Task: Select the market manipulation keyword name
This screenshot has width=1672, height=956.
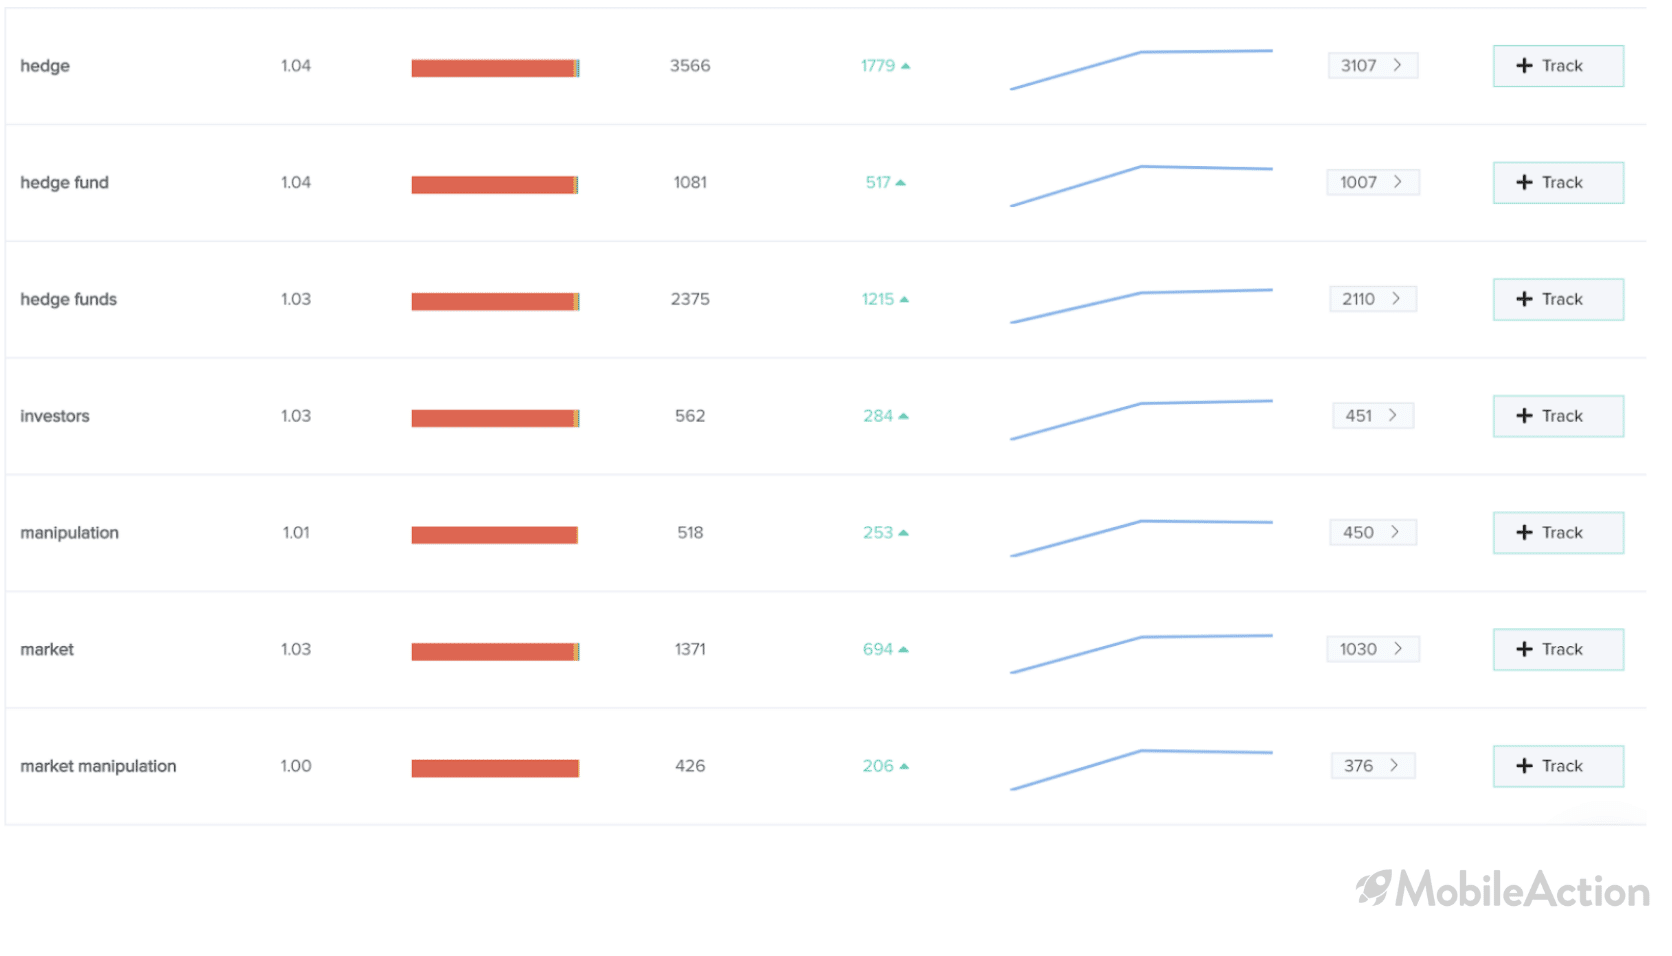Action: [98, 766]
